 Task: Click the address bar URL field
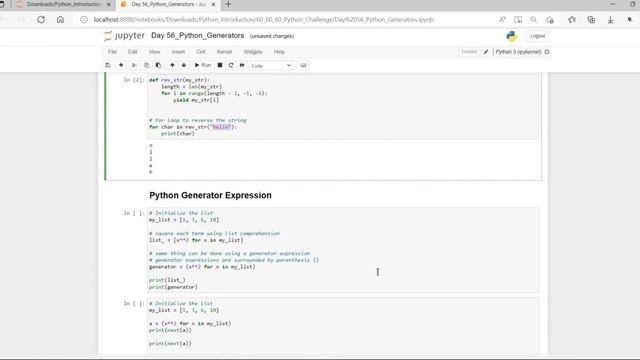click(264, 20)
